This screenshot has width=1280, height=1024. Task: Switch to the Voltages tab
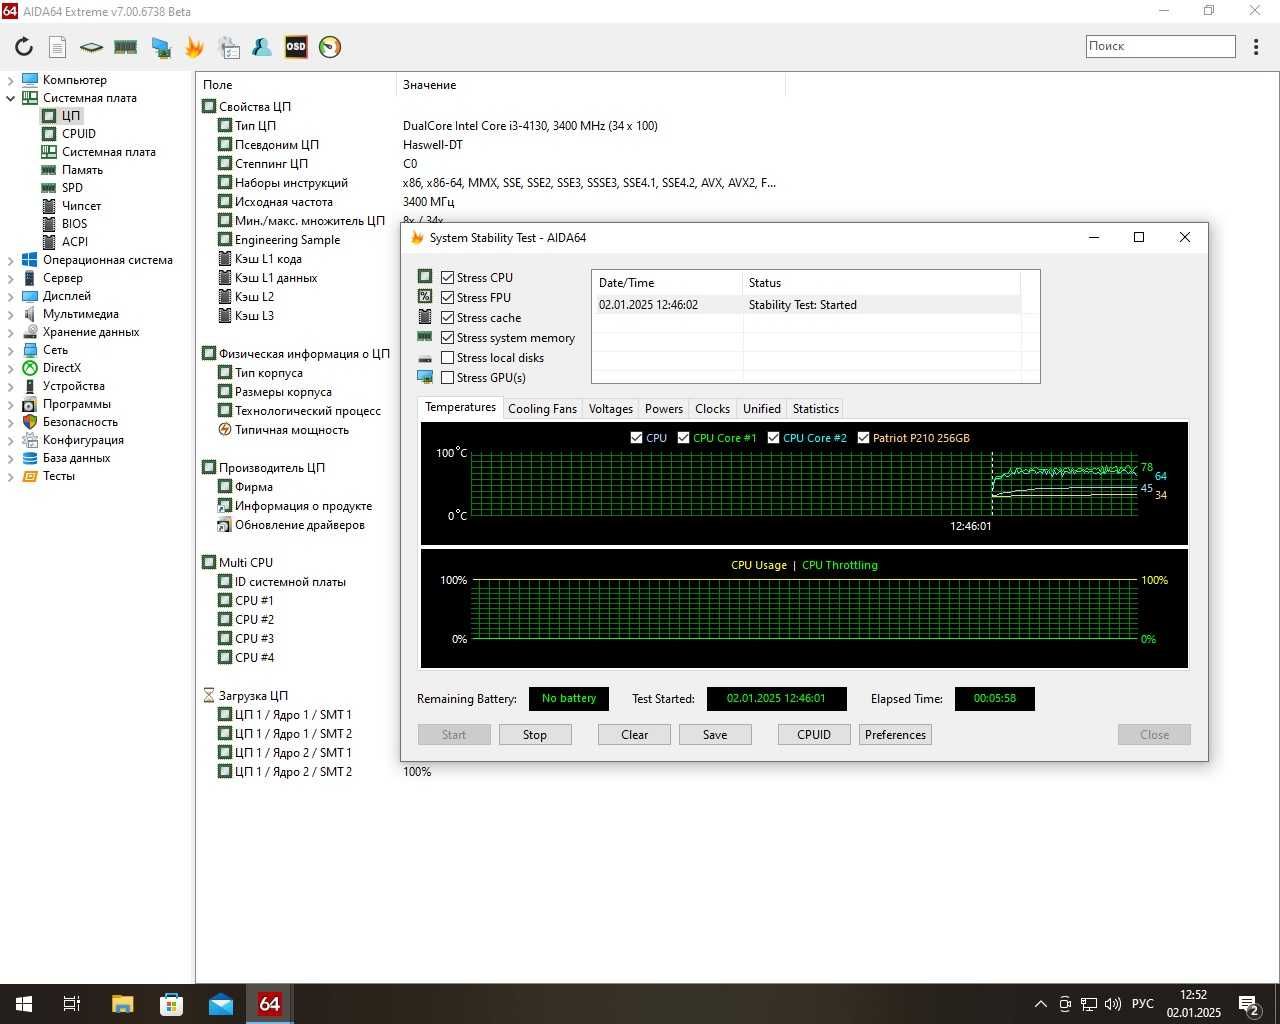click(x=611, y=408)
